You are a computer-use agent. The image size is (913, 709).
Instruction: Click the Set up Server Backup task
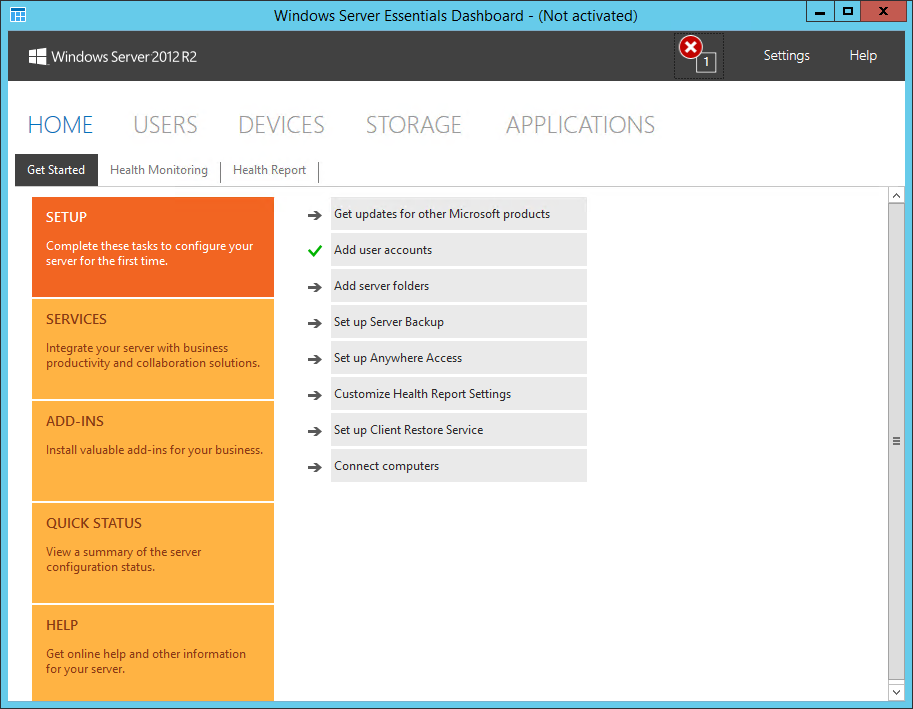pos(459,322)
